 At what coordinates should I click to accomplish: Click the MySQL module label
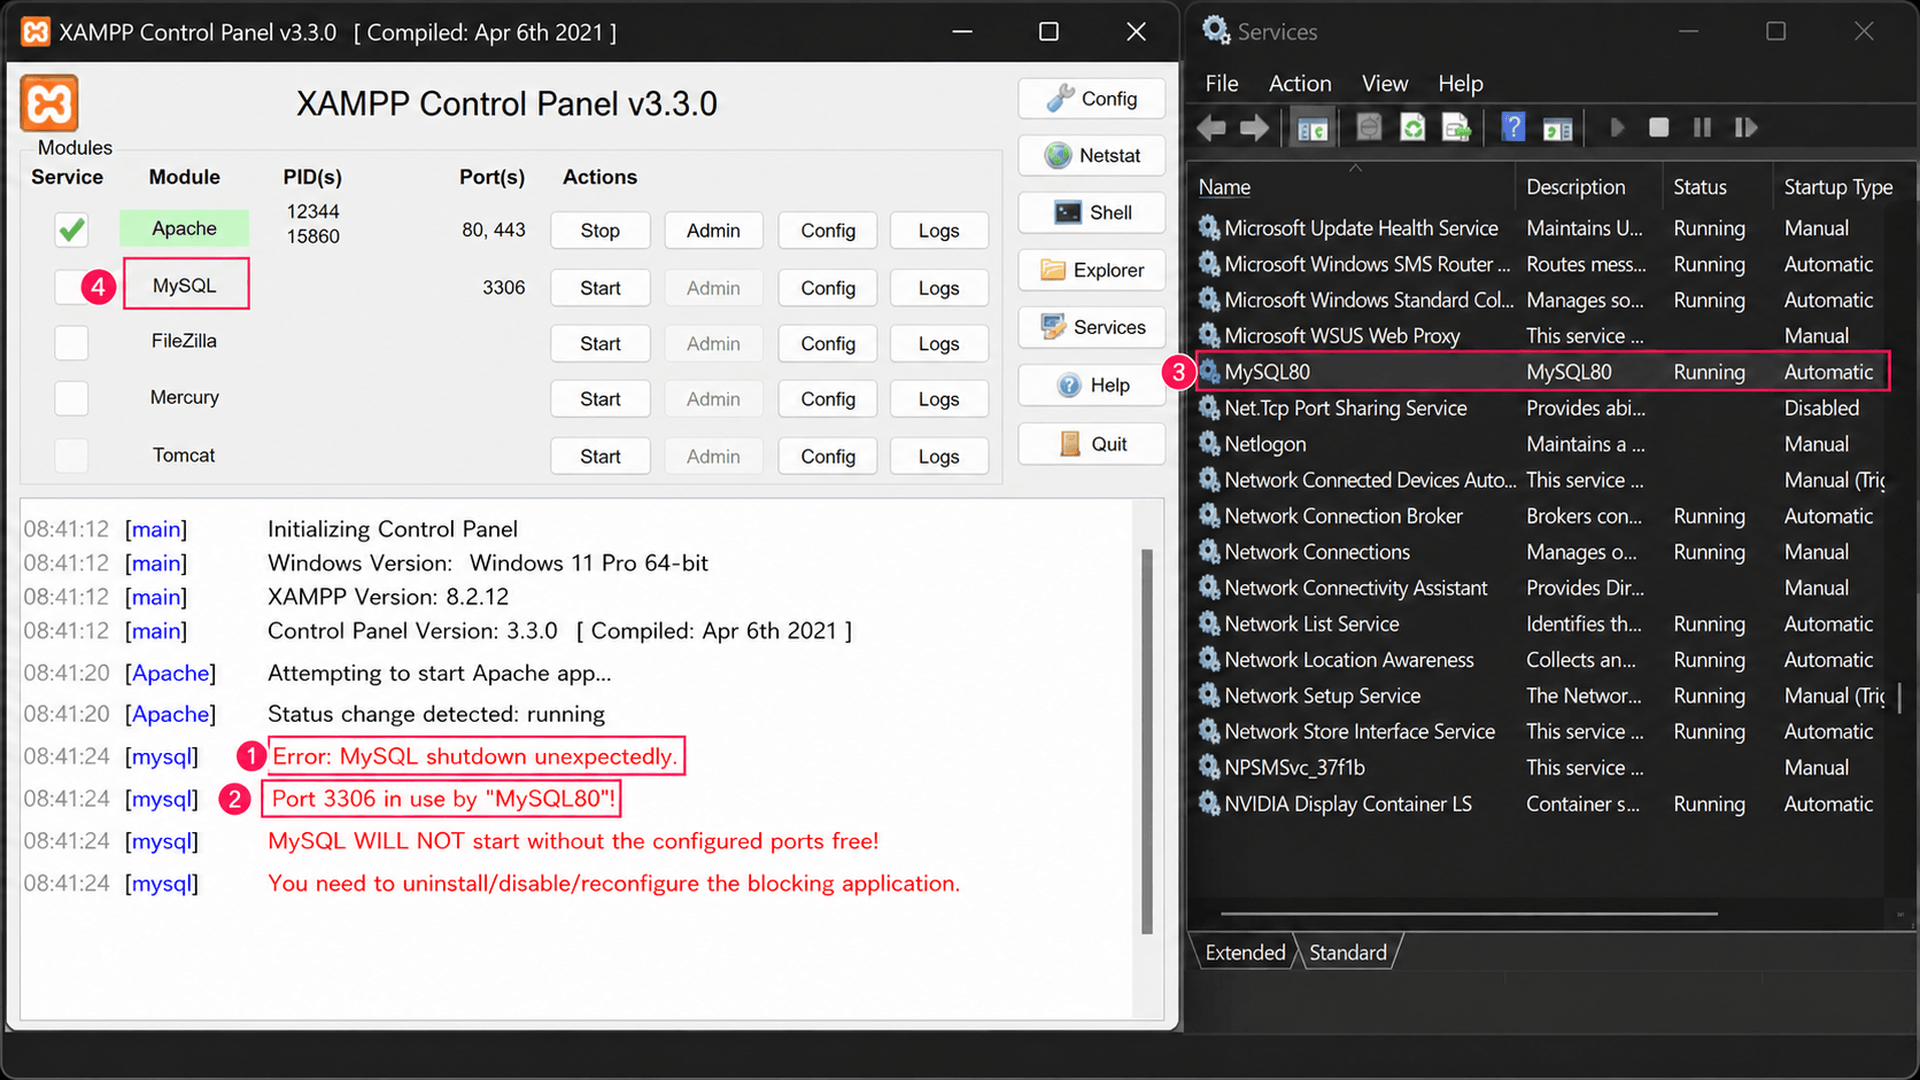186,284
